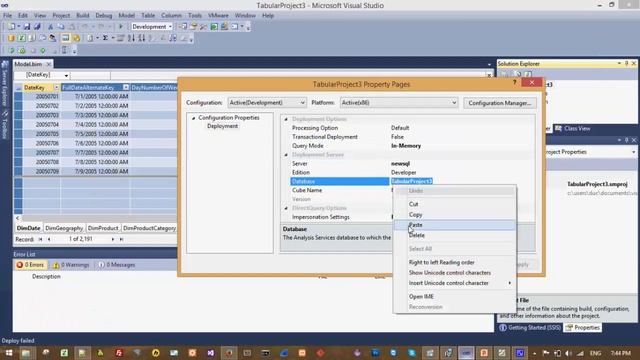Image resolution: width=640 pixels, height=360 pixels.
Task: Click the Copy toolbar icon
Action: 60,27
